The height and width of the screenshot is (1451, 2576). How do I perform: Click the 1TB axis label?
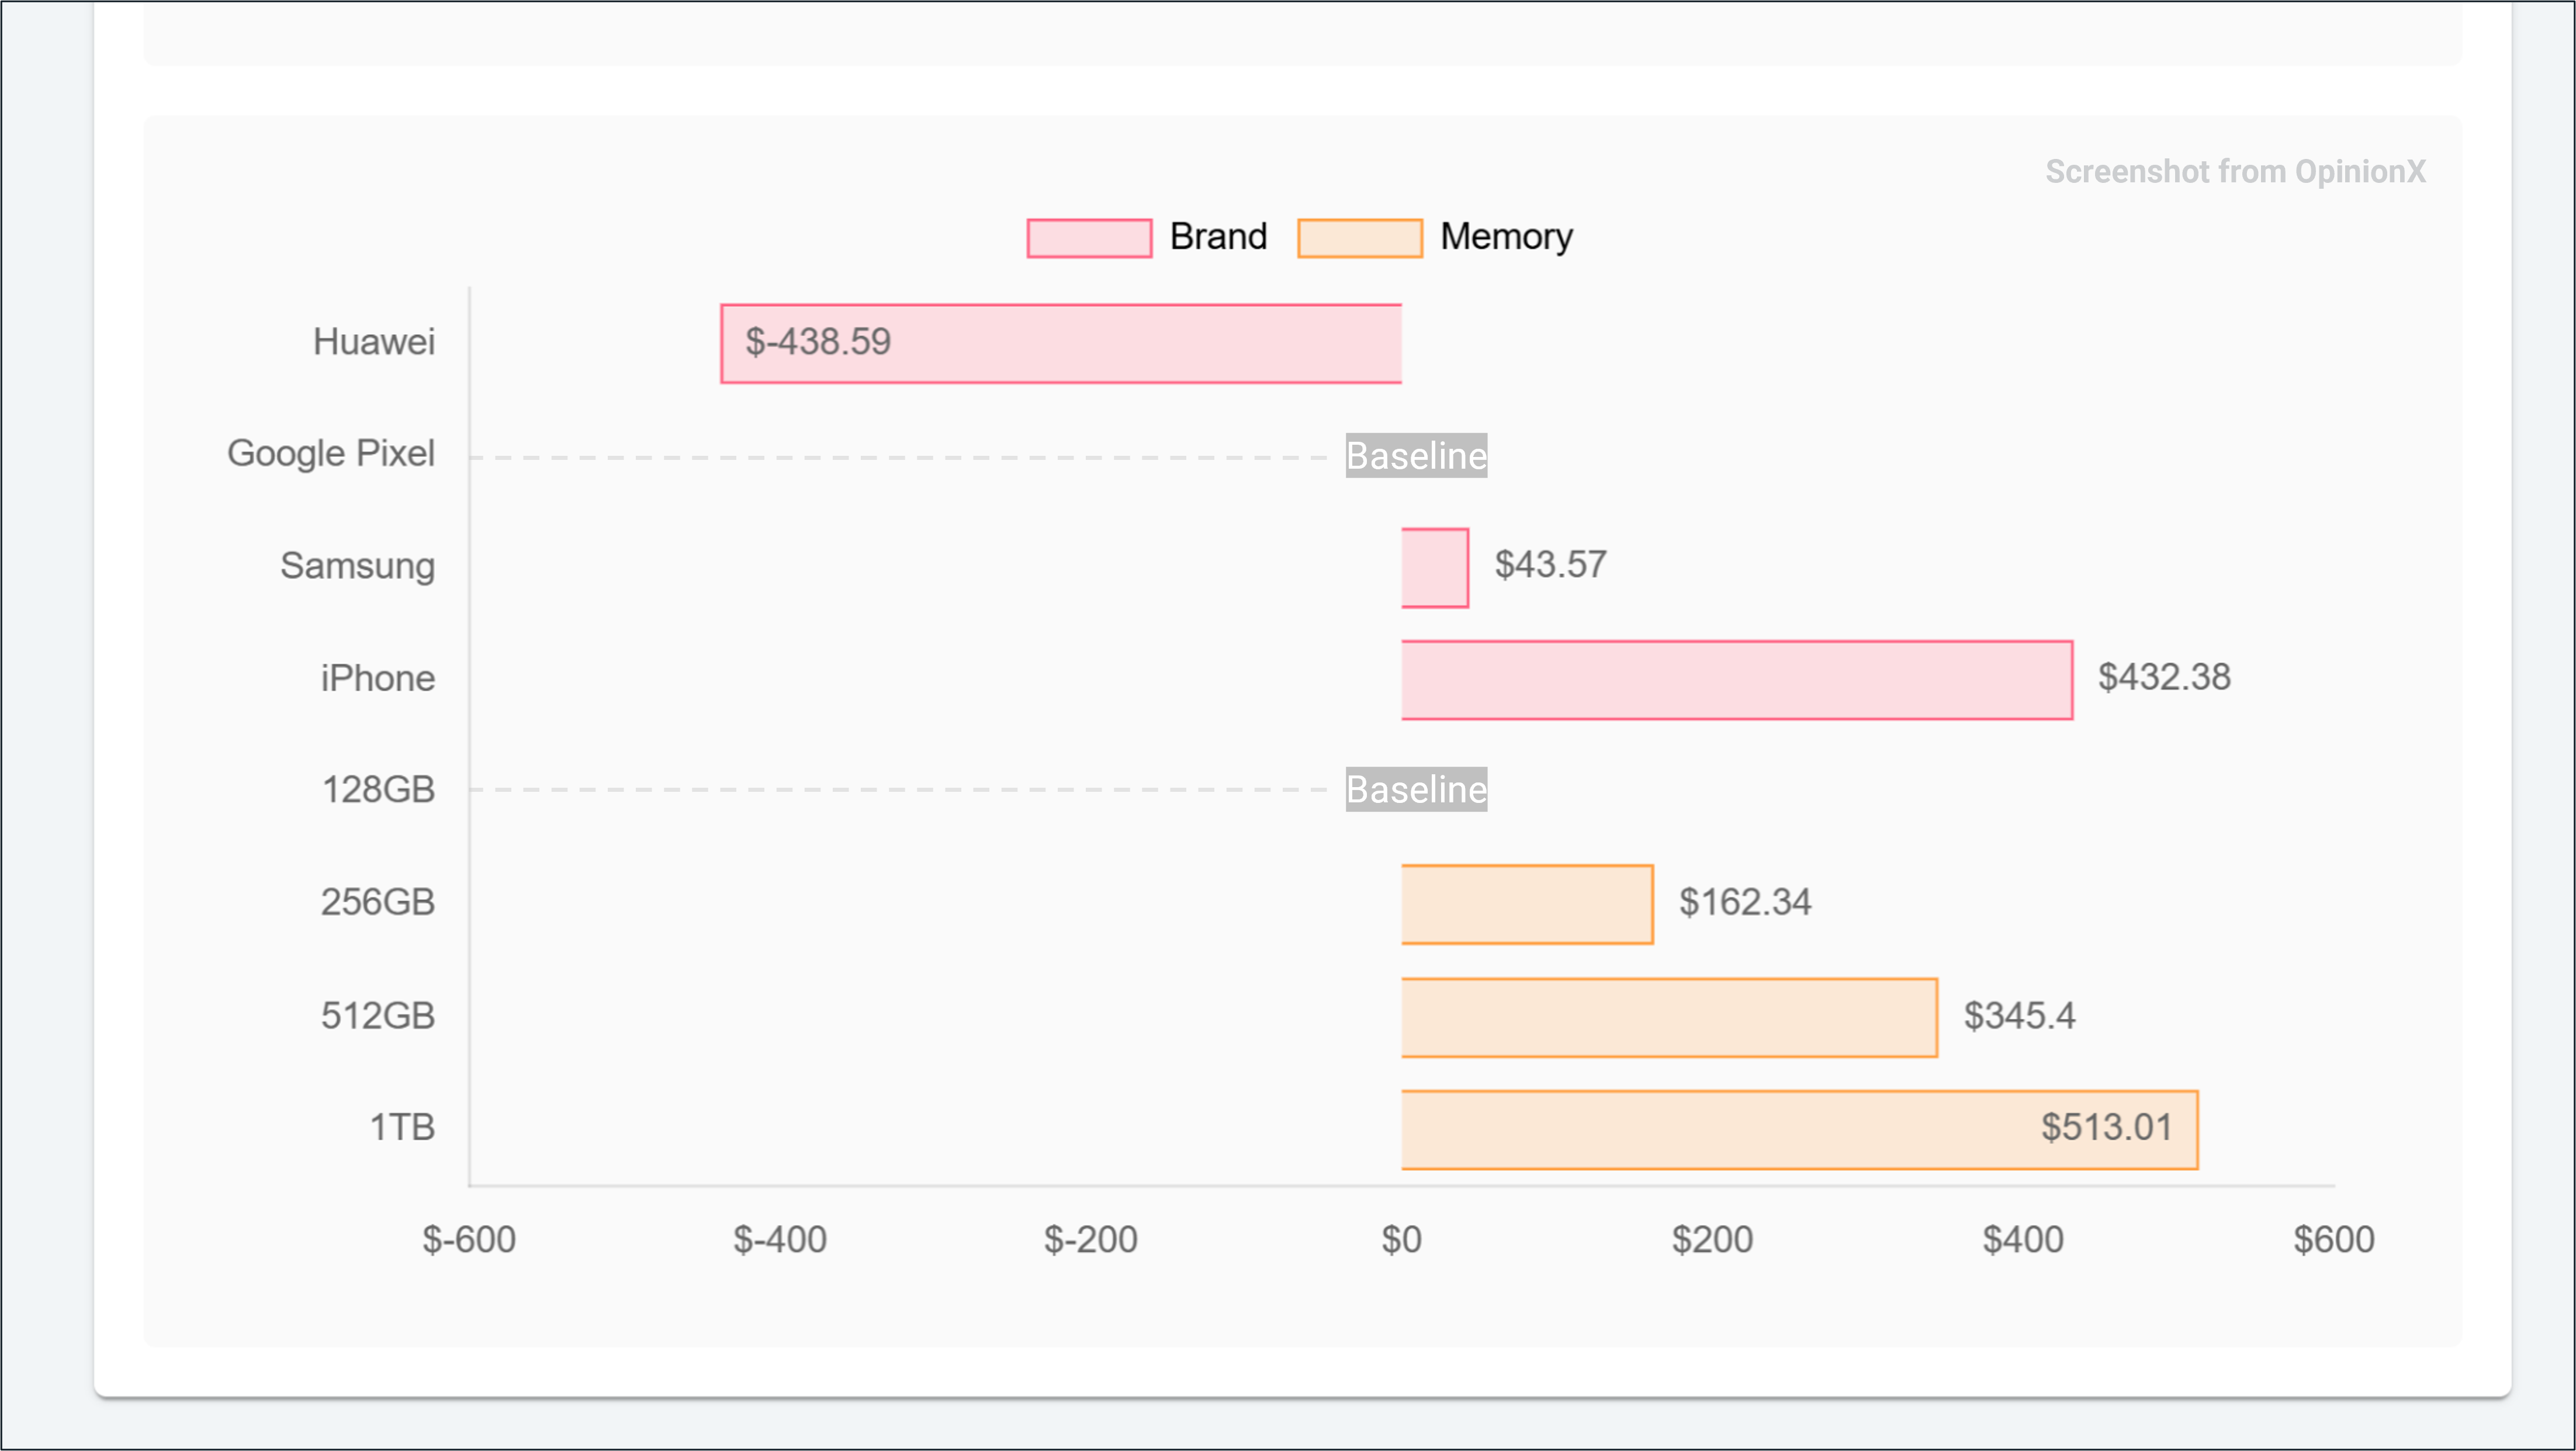(402, 1128)
